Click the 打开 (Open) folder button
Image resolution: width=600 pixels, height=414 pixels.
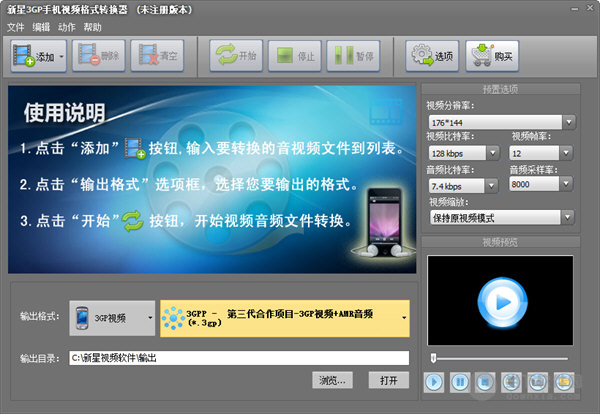(x=389, y=380)
